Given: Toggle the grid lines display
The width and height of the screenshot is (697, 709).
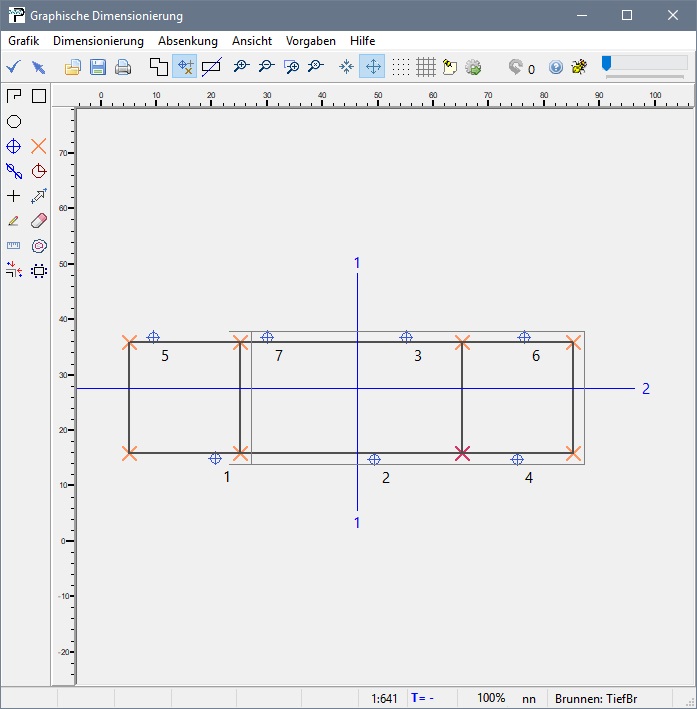Looking at the screenshot, I should pos(425,67).
